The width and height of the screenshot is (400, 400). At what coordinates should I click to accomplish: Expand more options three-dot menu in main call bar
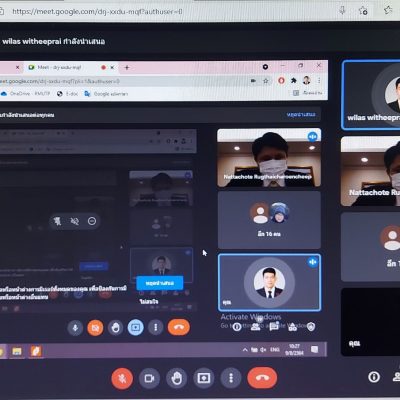(x=231, y=378)
